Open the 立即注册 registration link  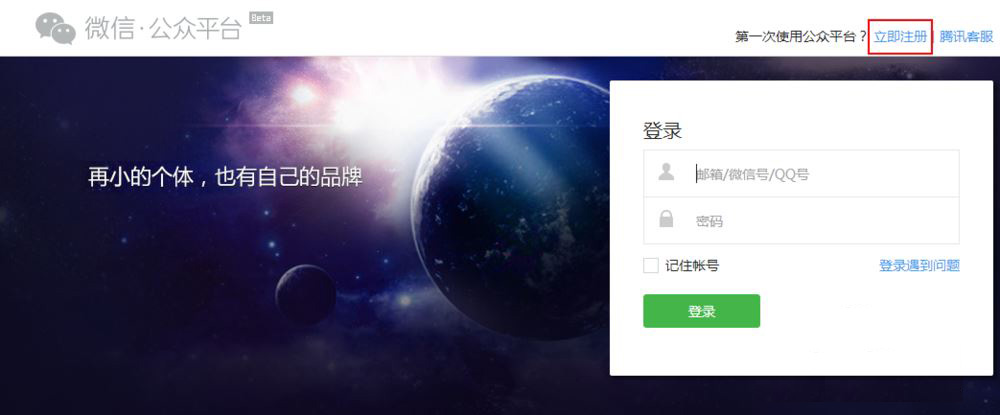click(901, 37)
